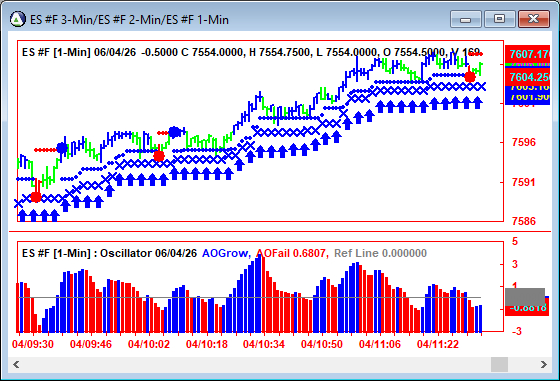Click the oscillator axis label -3
560x381 pixels.
tap(516, 331)
